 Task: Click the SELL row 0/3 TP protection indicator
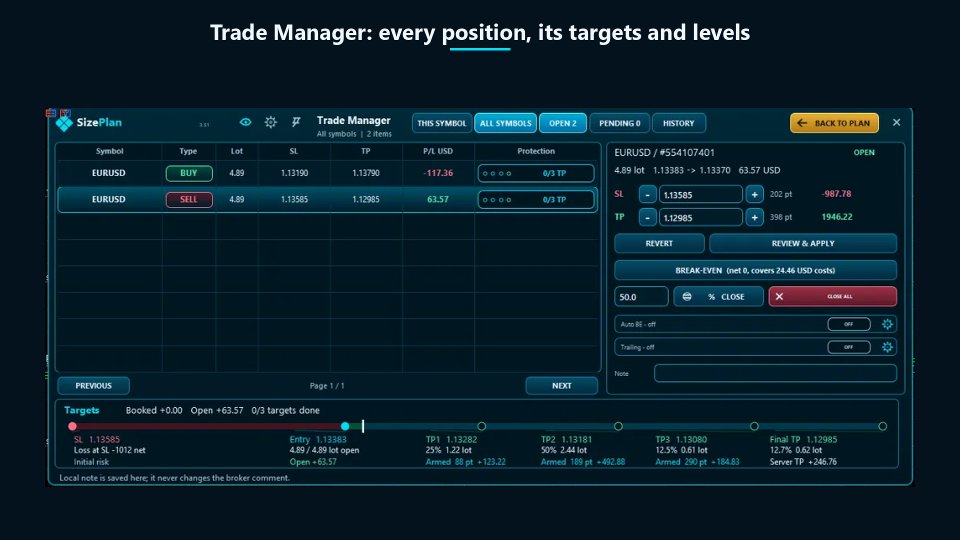[536, 200]
